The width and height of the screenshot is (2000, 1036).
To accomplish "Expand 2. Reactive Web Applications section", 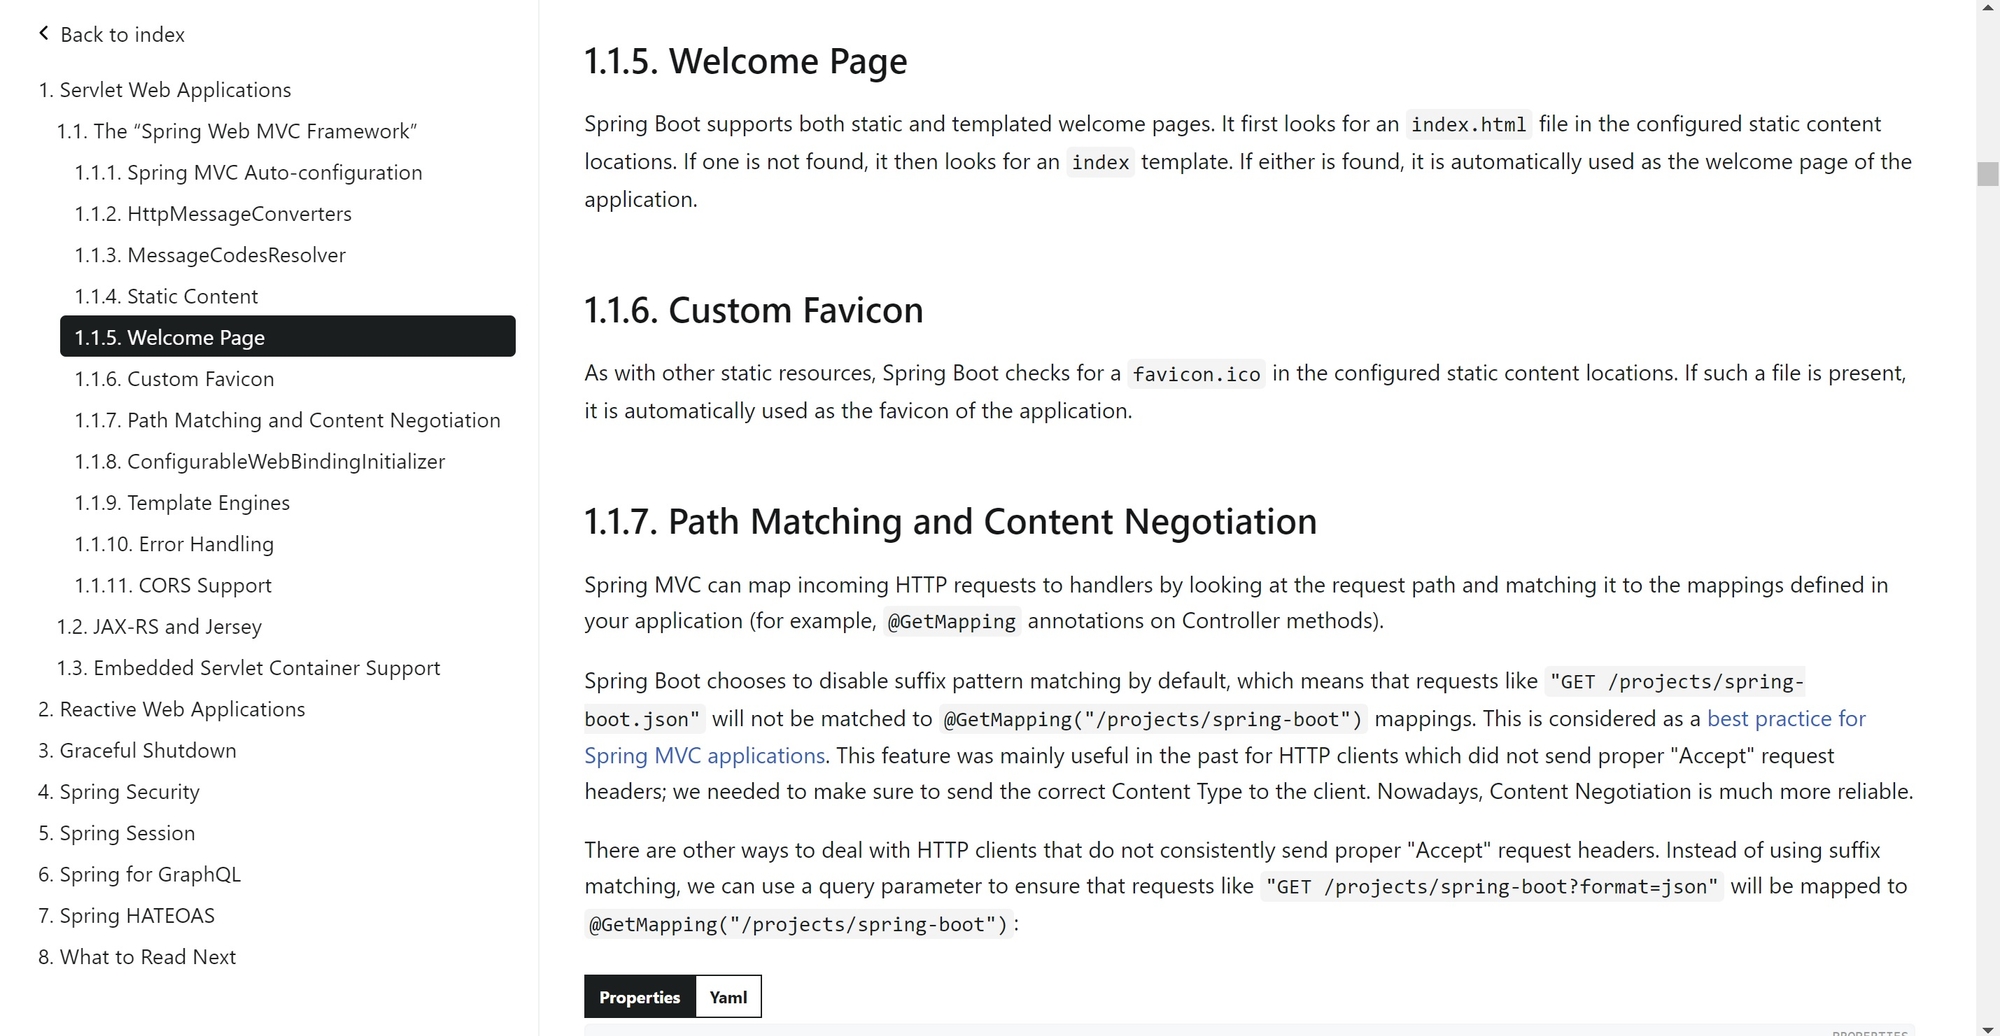I will 172,709.
